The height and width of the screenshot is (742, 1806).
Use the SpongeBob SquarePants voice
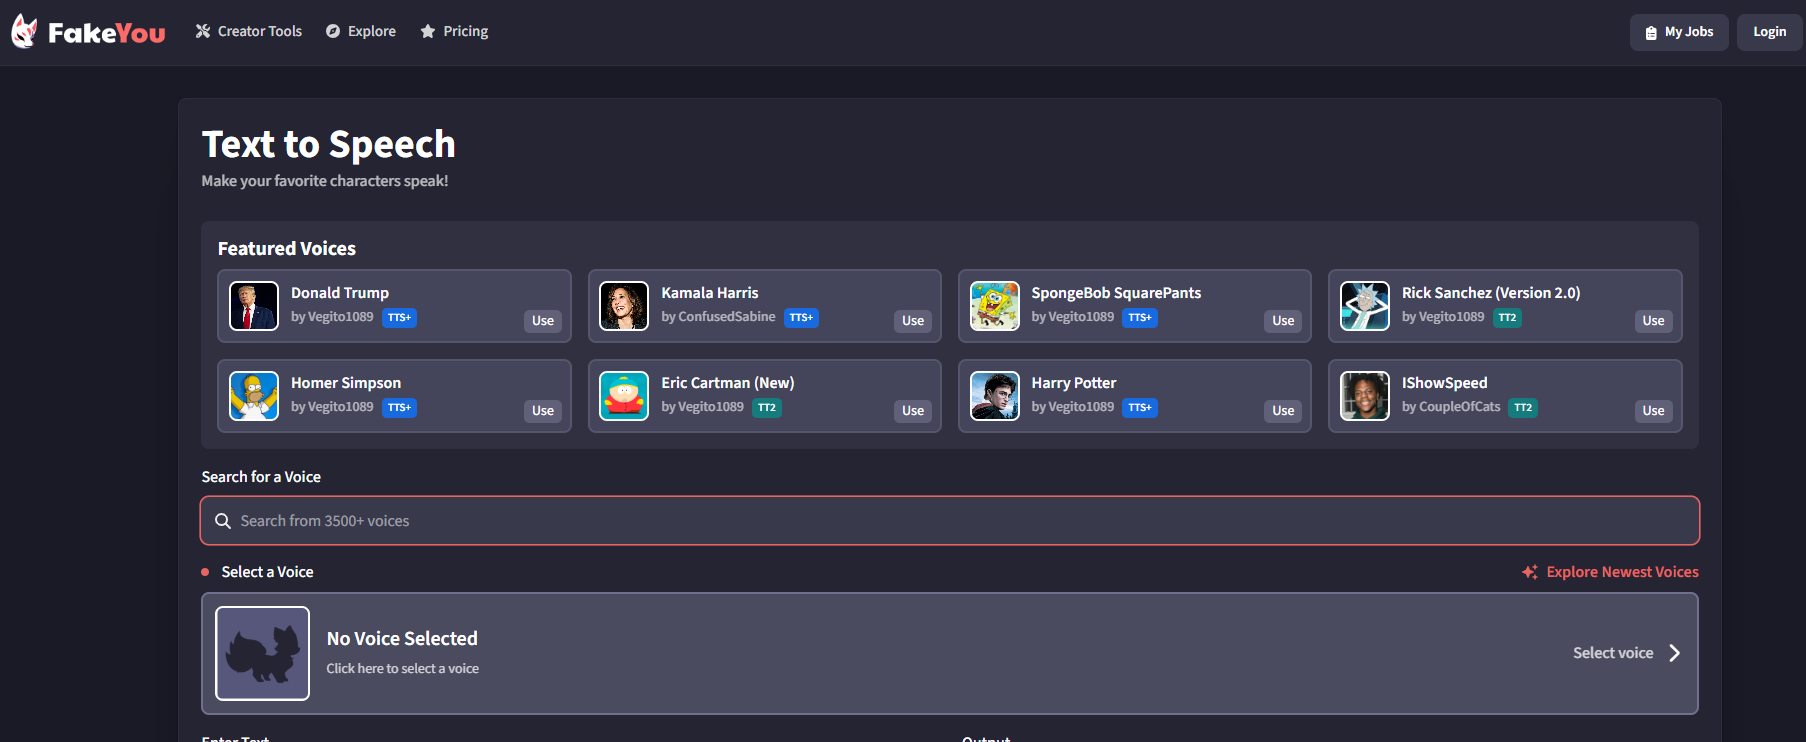coord(1283,321)
